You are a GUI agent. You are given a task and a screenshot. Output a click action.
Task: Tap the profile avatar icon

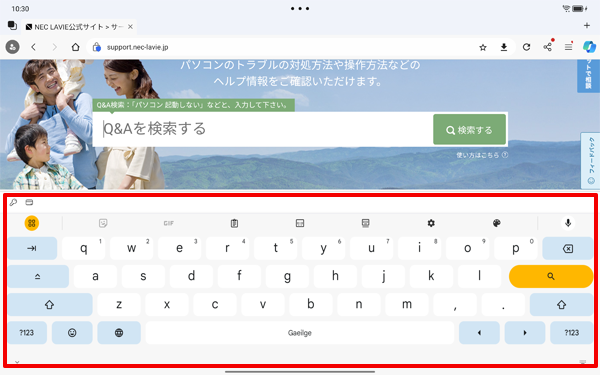[12, 47]
